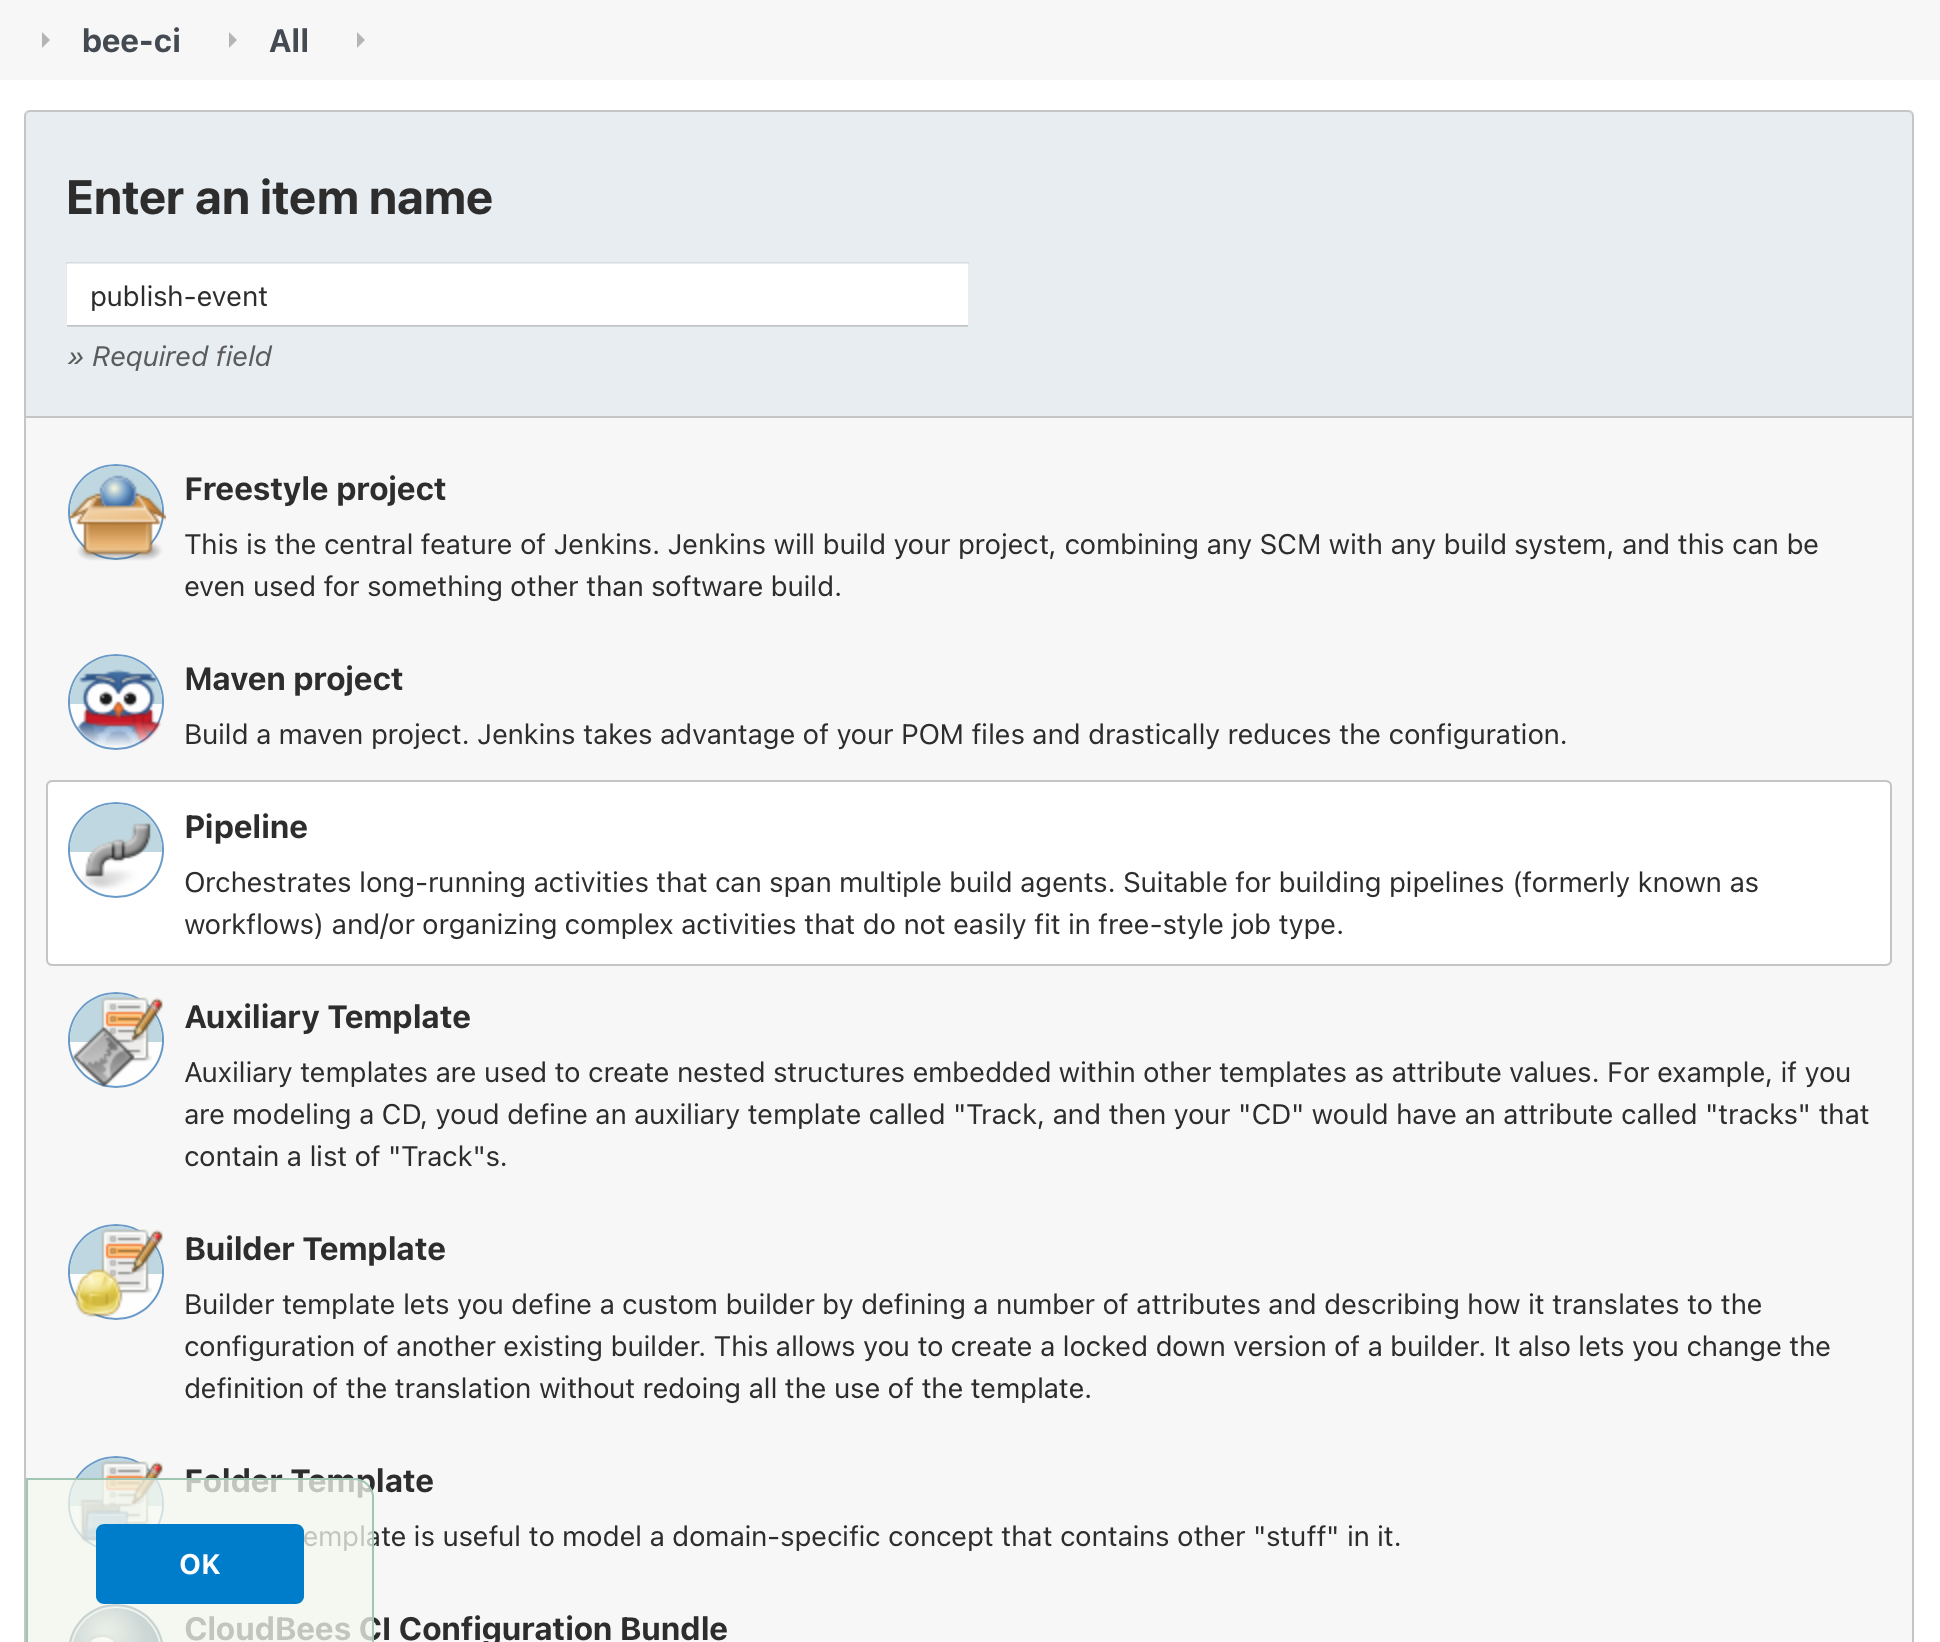Open the bee-ci breadcrumb entry
The width and height of the screenshot is (1940, 1642).
pos(131,40)
